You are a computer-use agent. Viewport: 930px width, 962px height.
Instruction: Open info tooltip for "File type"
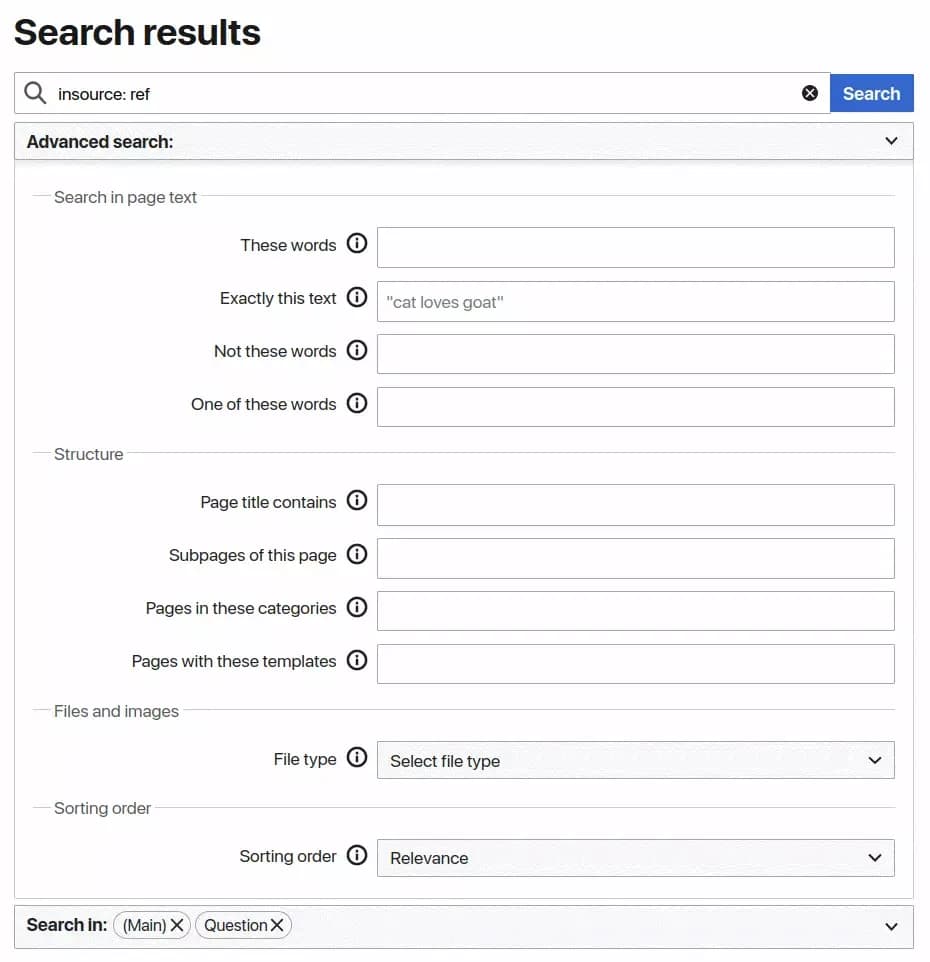click(357, 758)
